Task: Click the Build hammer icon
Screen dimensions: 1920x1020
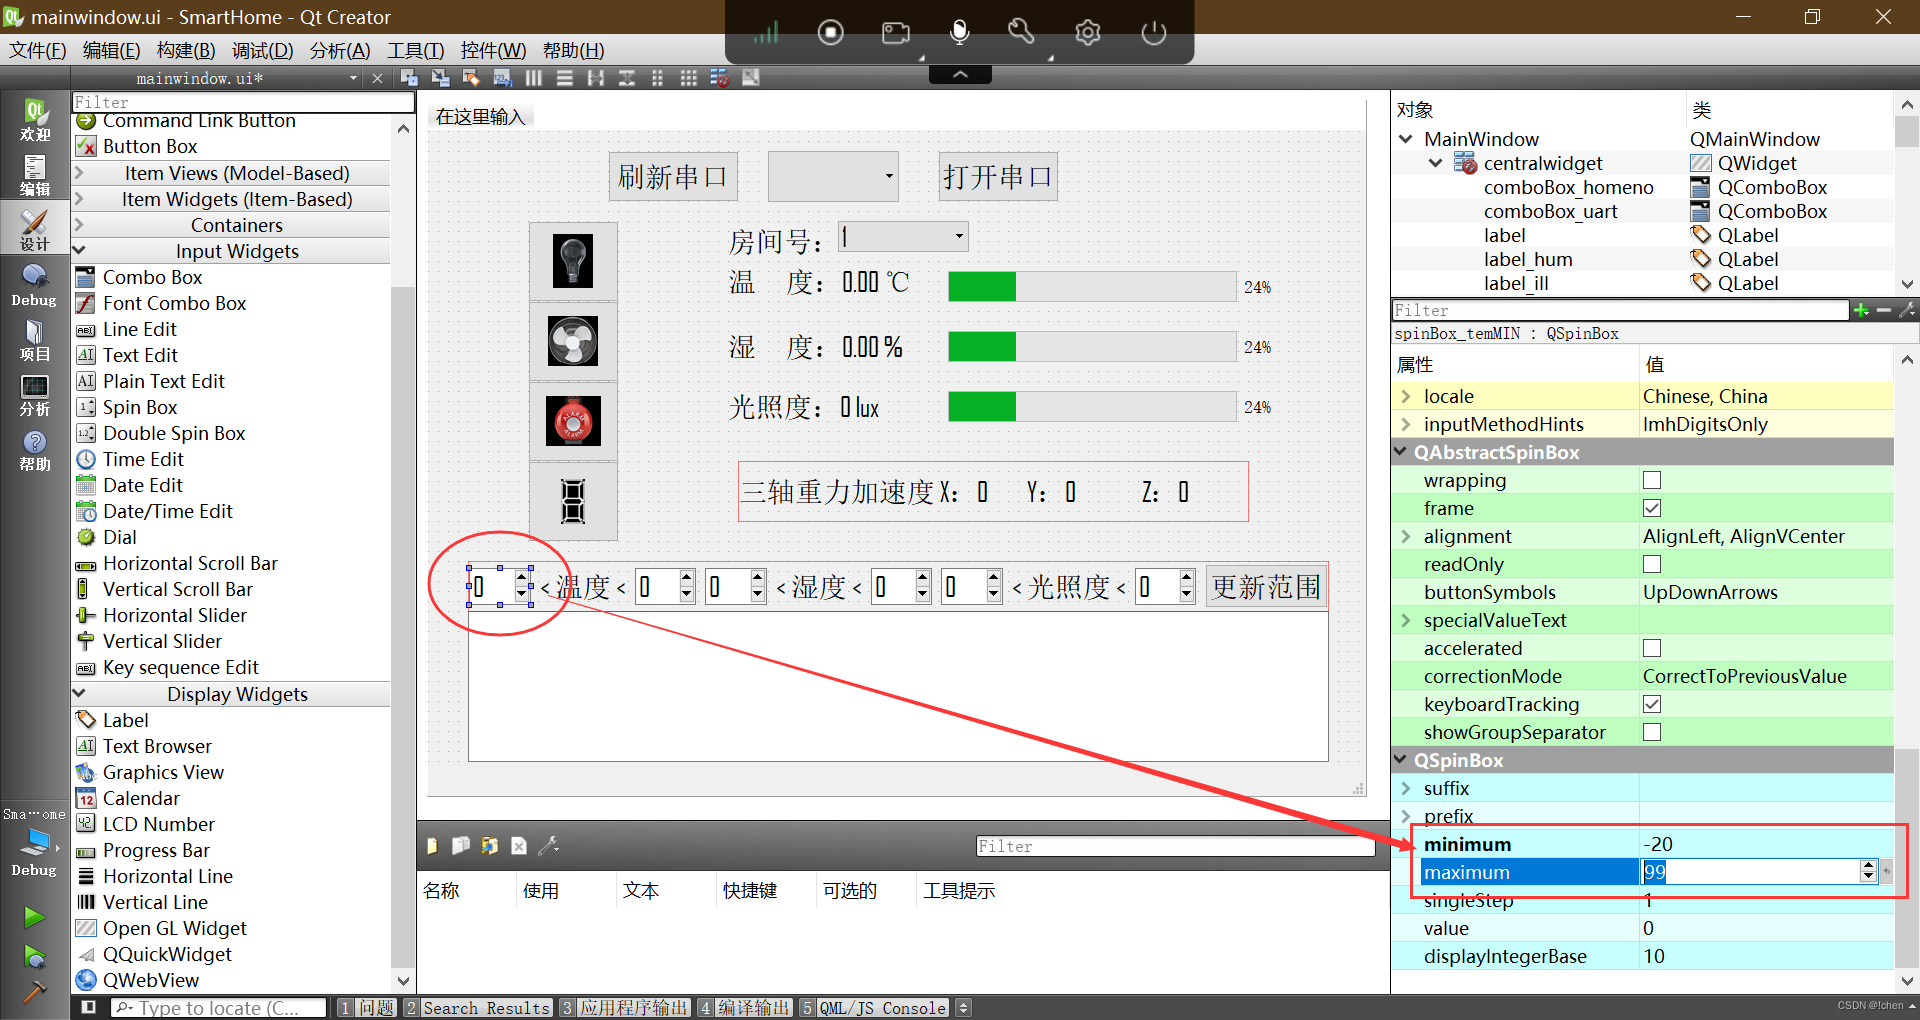Action: (x=35, y=990)
